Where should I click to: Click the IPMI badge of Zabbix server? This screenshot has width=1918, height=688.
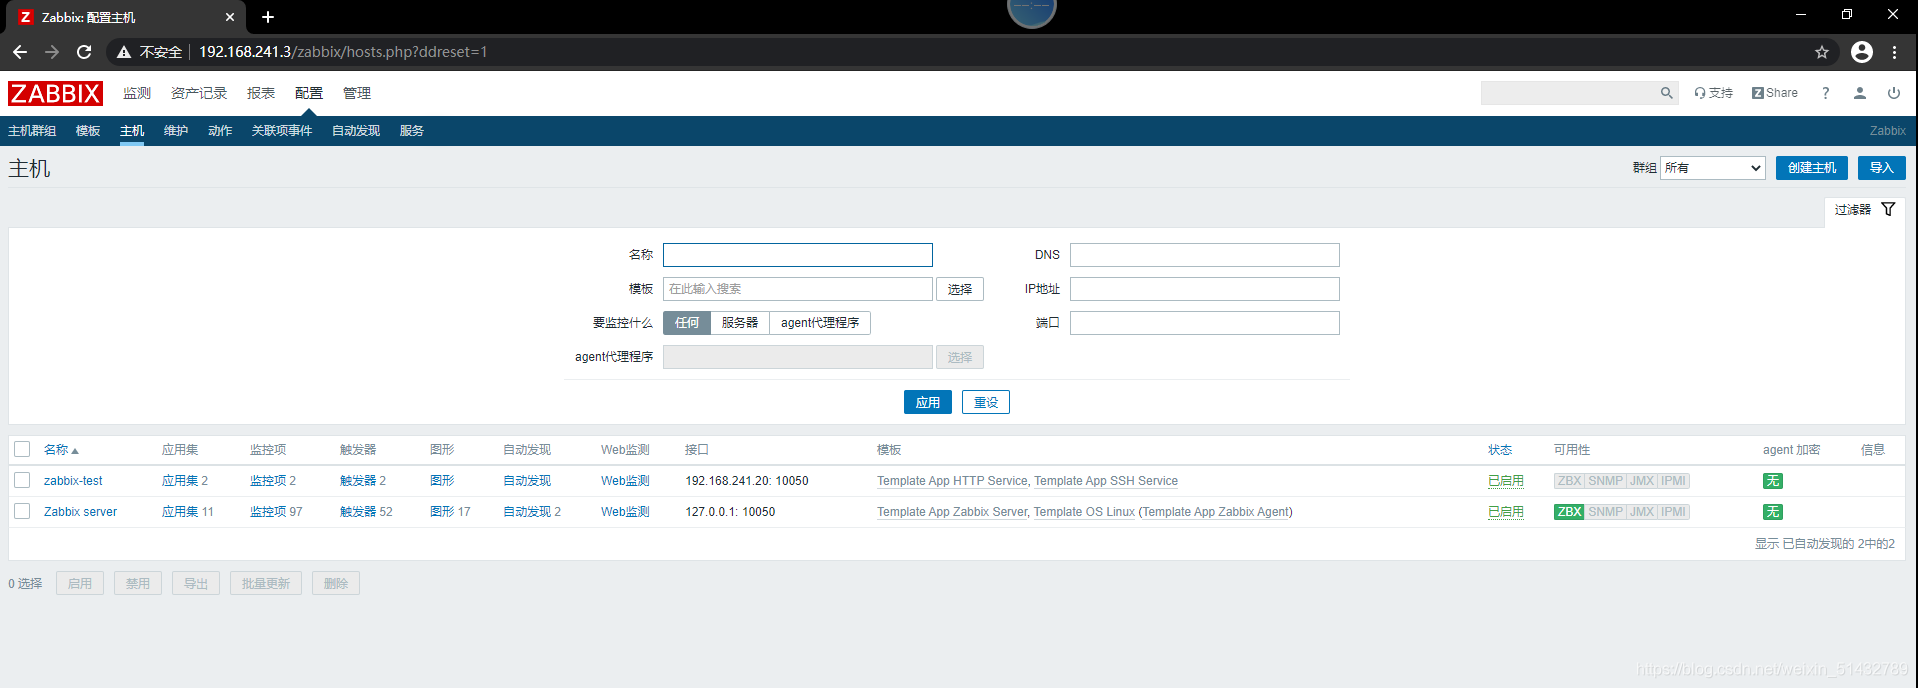click(1673, 512)
